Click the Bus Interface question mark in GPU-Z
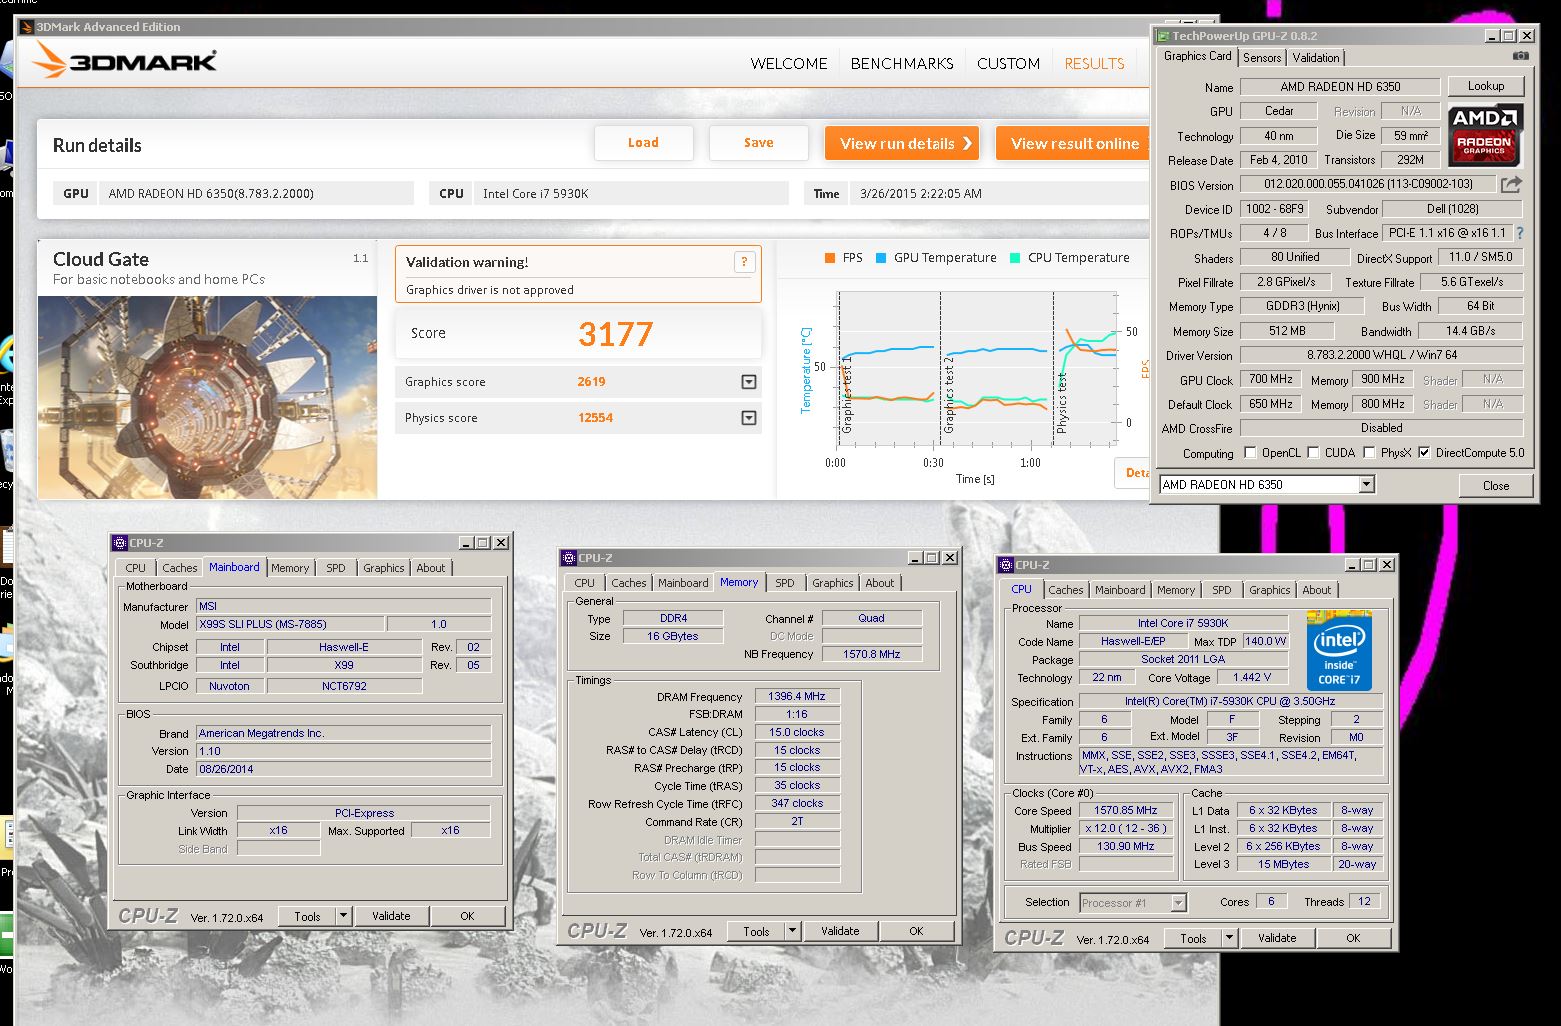Viewport: 1561px width, 1026px height. (x=1520, y=233)
